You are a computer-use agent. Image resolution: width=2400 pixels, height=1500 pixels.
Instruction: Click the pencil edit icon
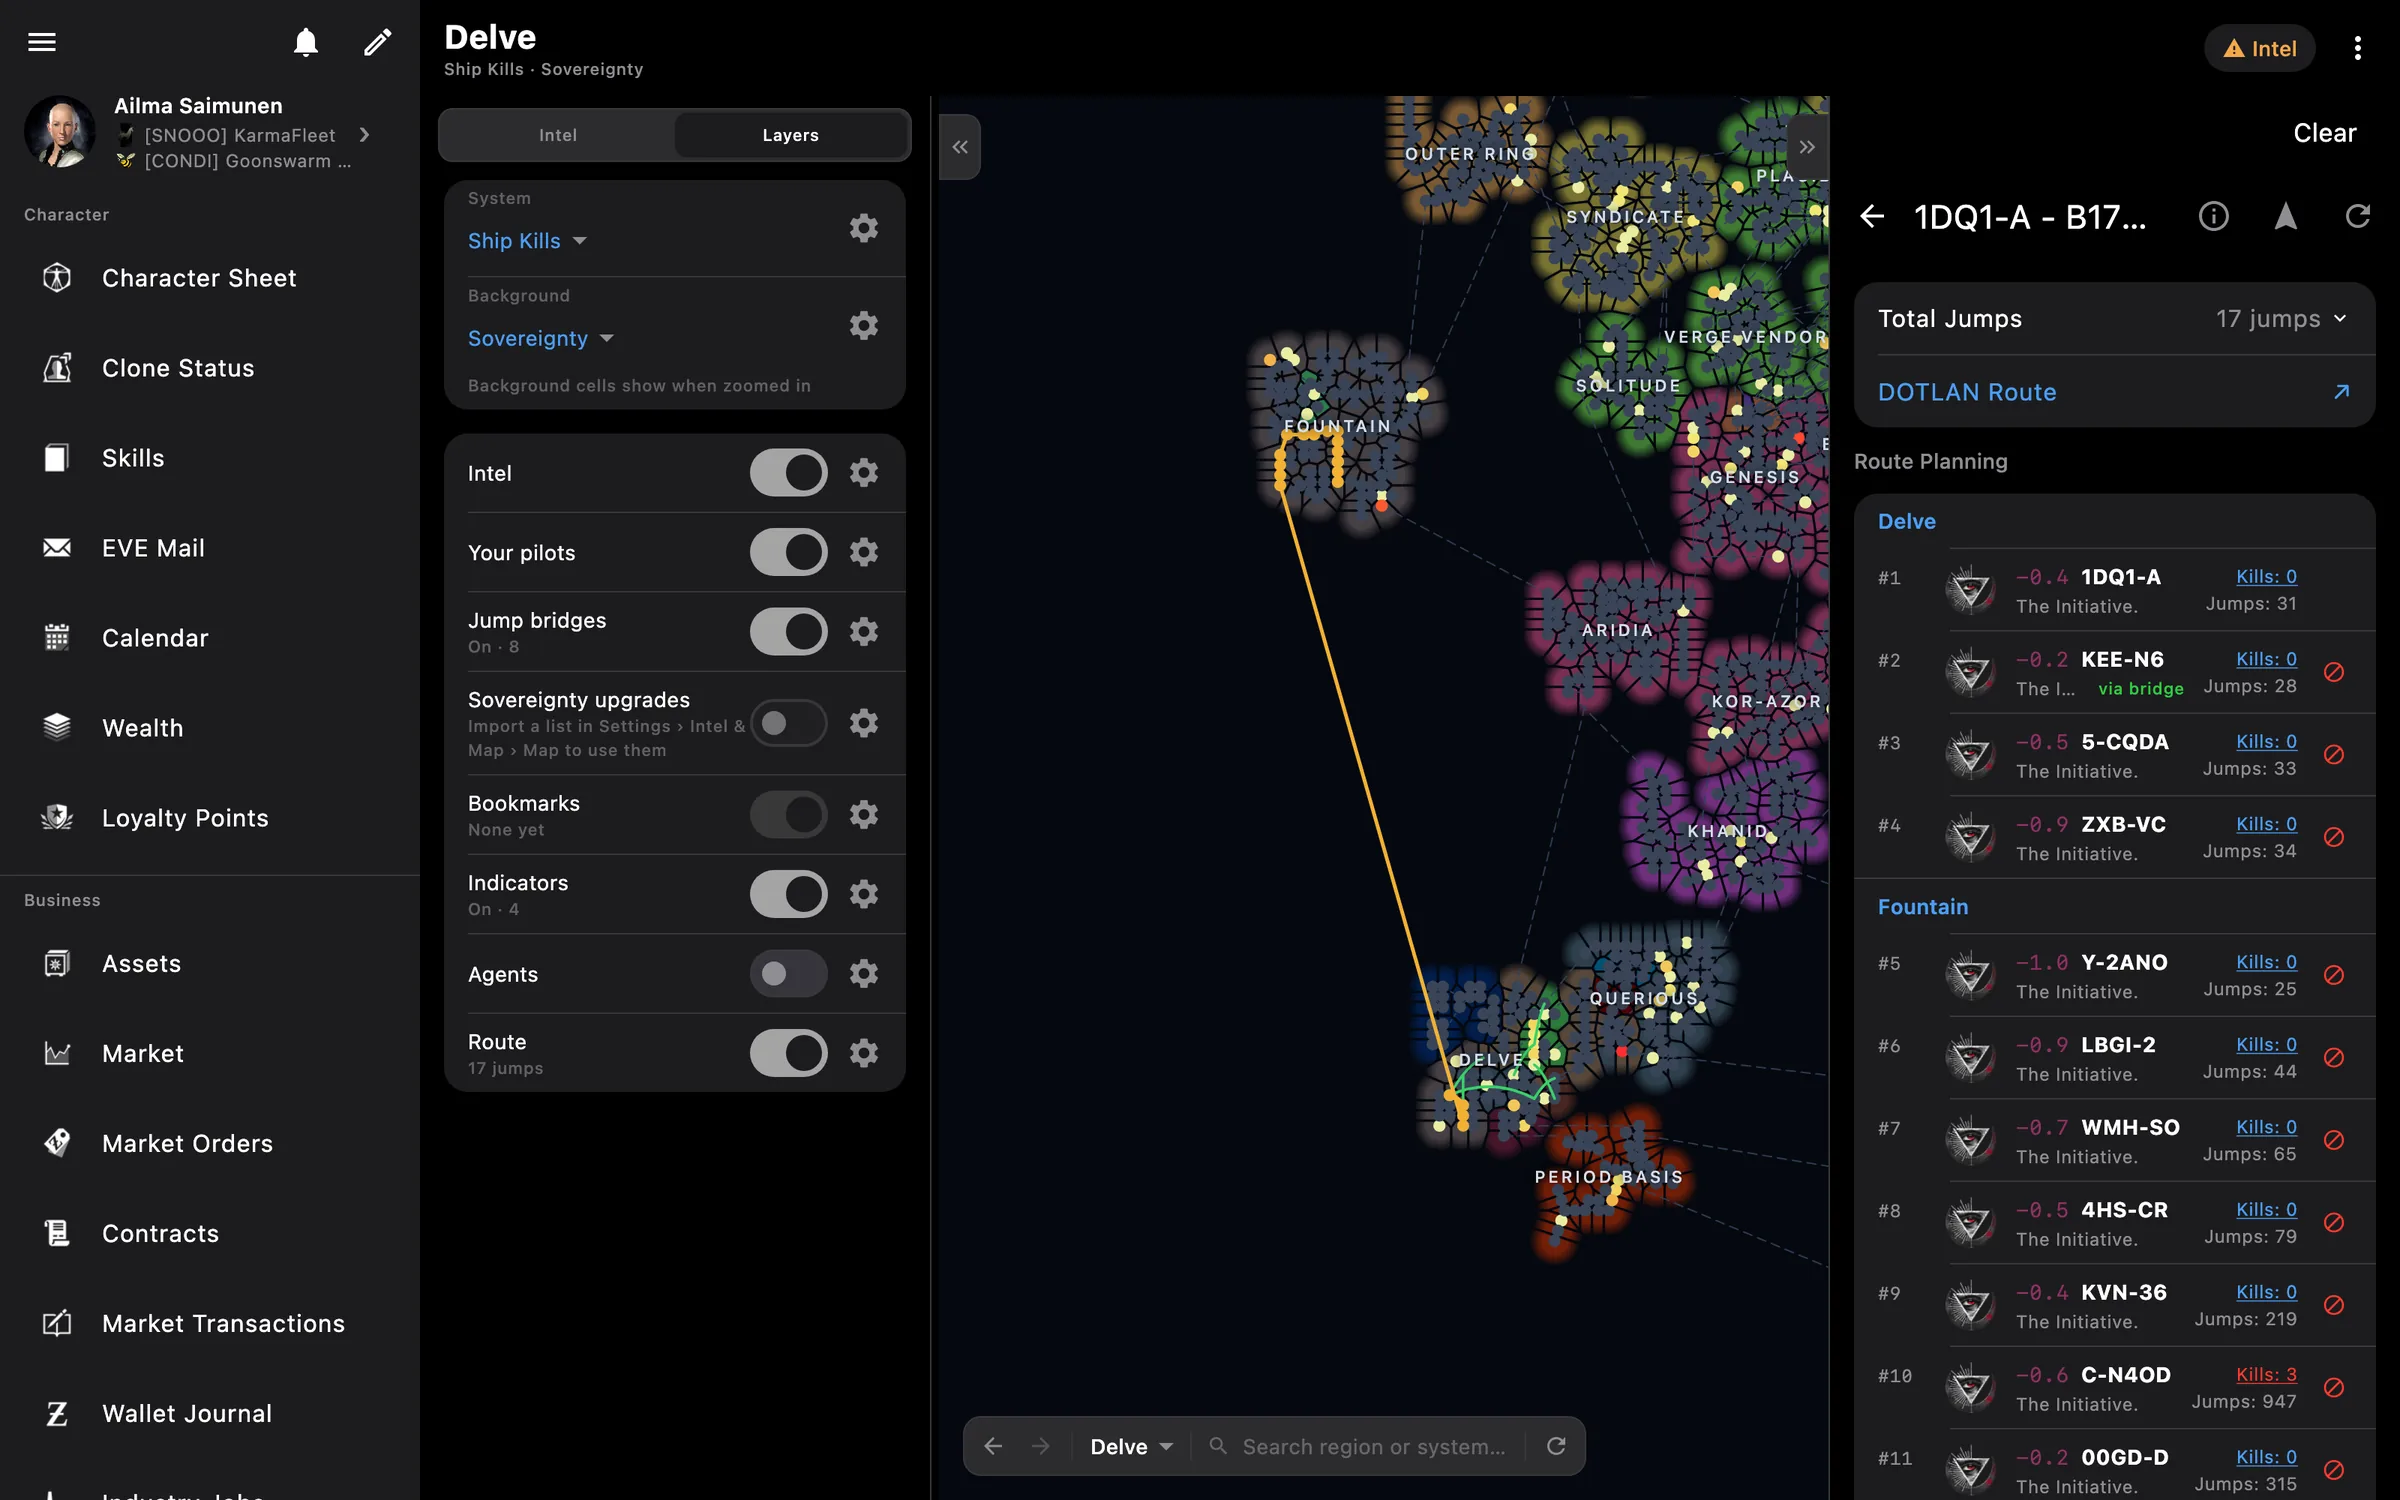click(377, 42)
